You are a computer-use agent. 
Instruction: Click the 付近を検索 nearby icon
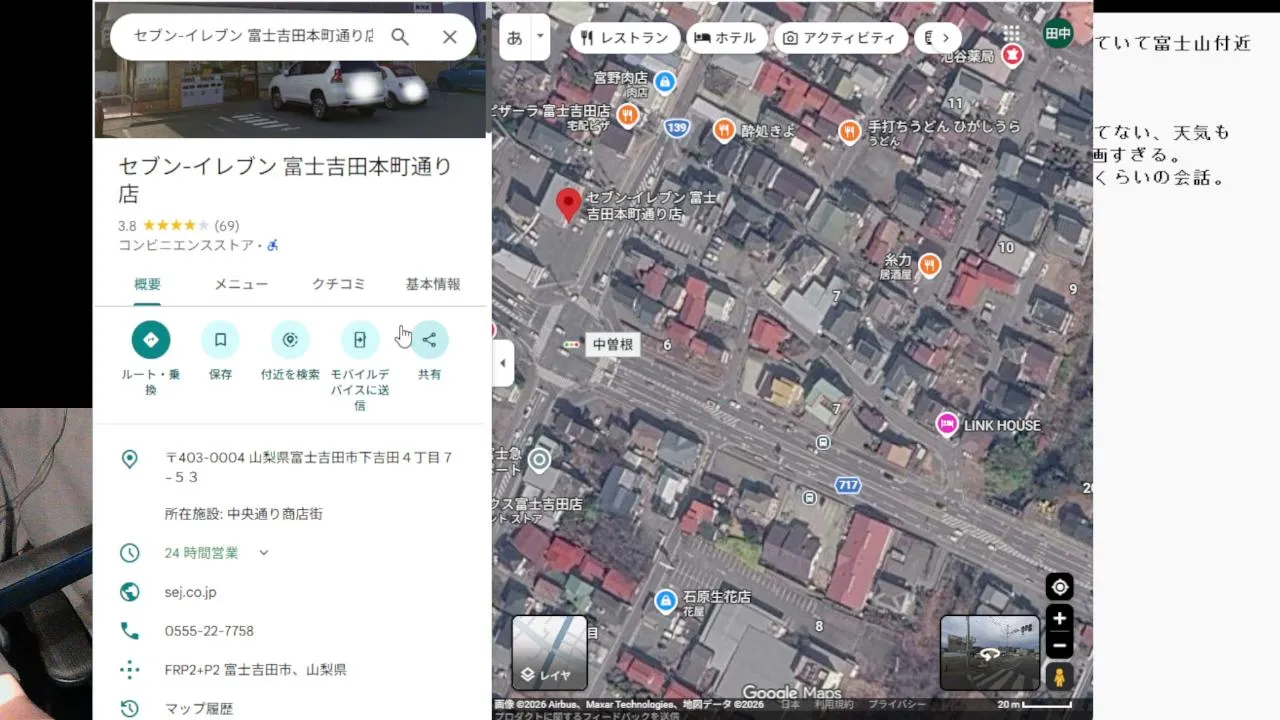(x=290, y=340)
